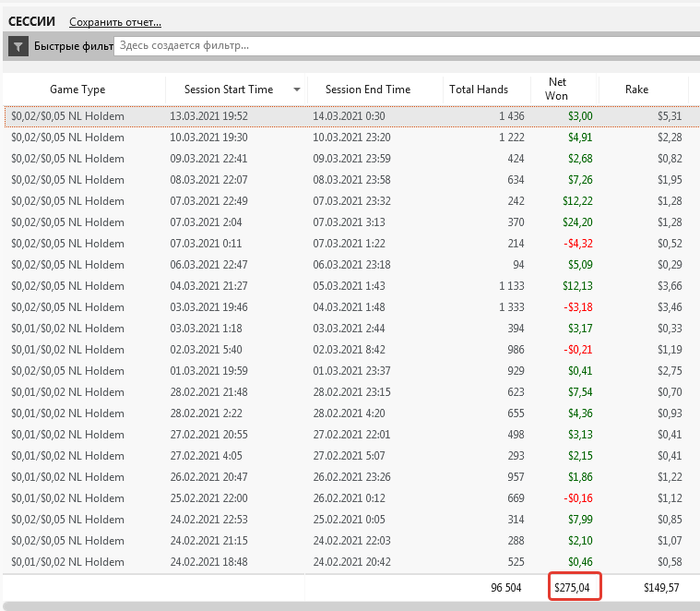
Task: Select session started 27.02.2021 4:05
Action: tap(352, 456)
